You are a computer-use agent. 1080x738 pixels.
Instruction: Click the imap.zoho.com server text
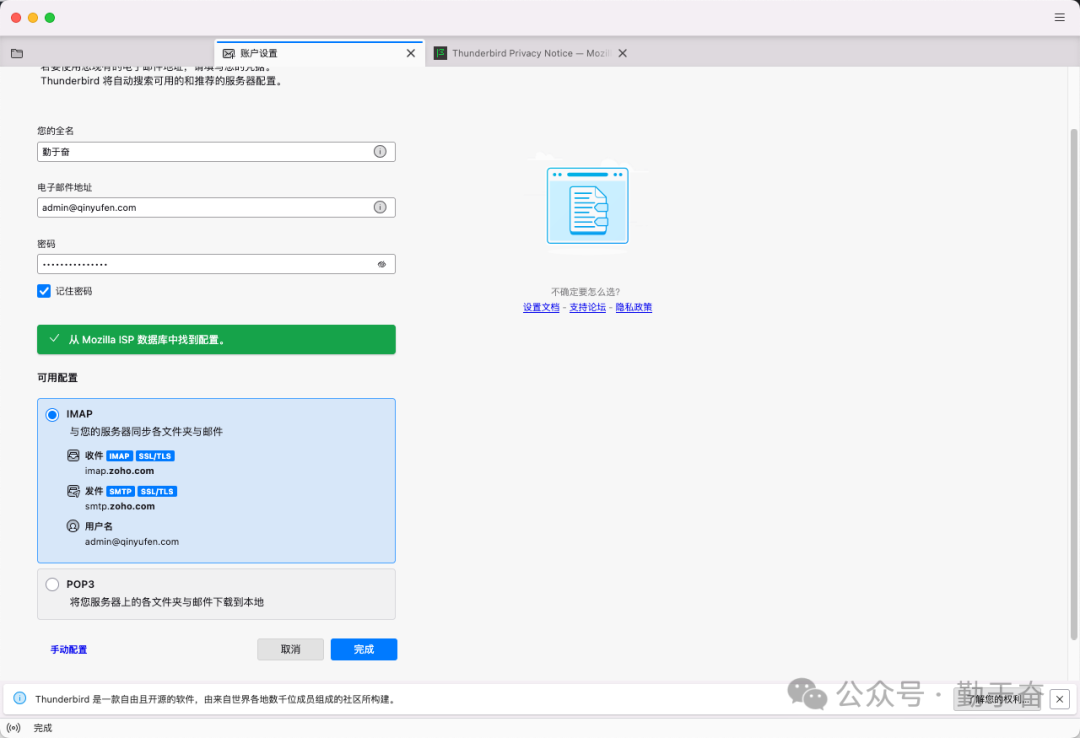click(120, 471)
